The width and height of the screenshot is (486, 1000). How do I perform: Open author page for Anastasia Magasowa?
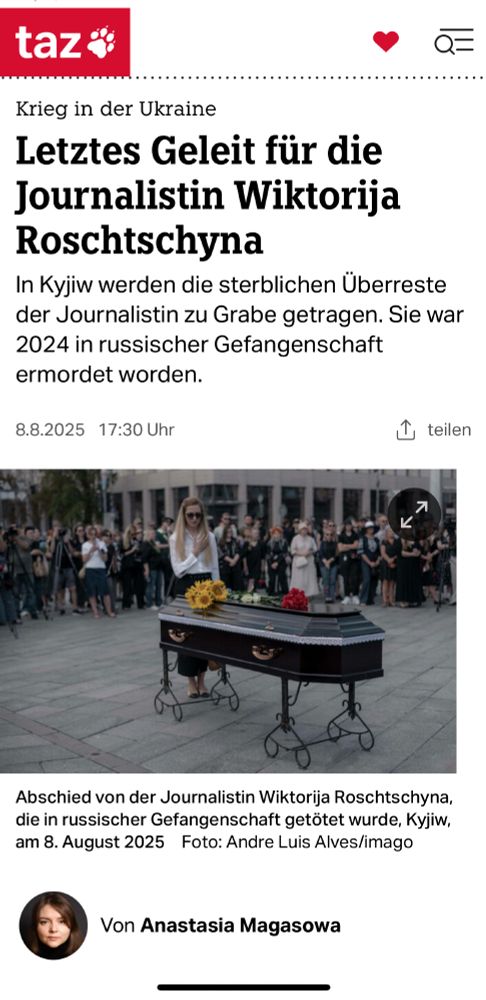[240, 925]
